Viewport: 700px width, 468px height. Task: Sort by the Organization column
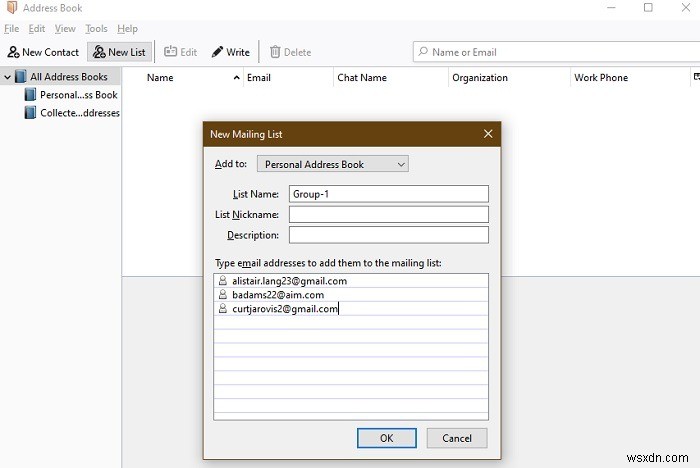pos(509,78)
